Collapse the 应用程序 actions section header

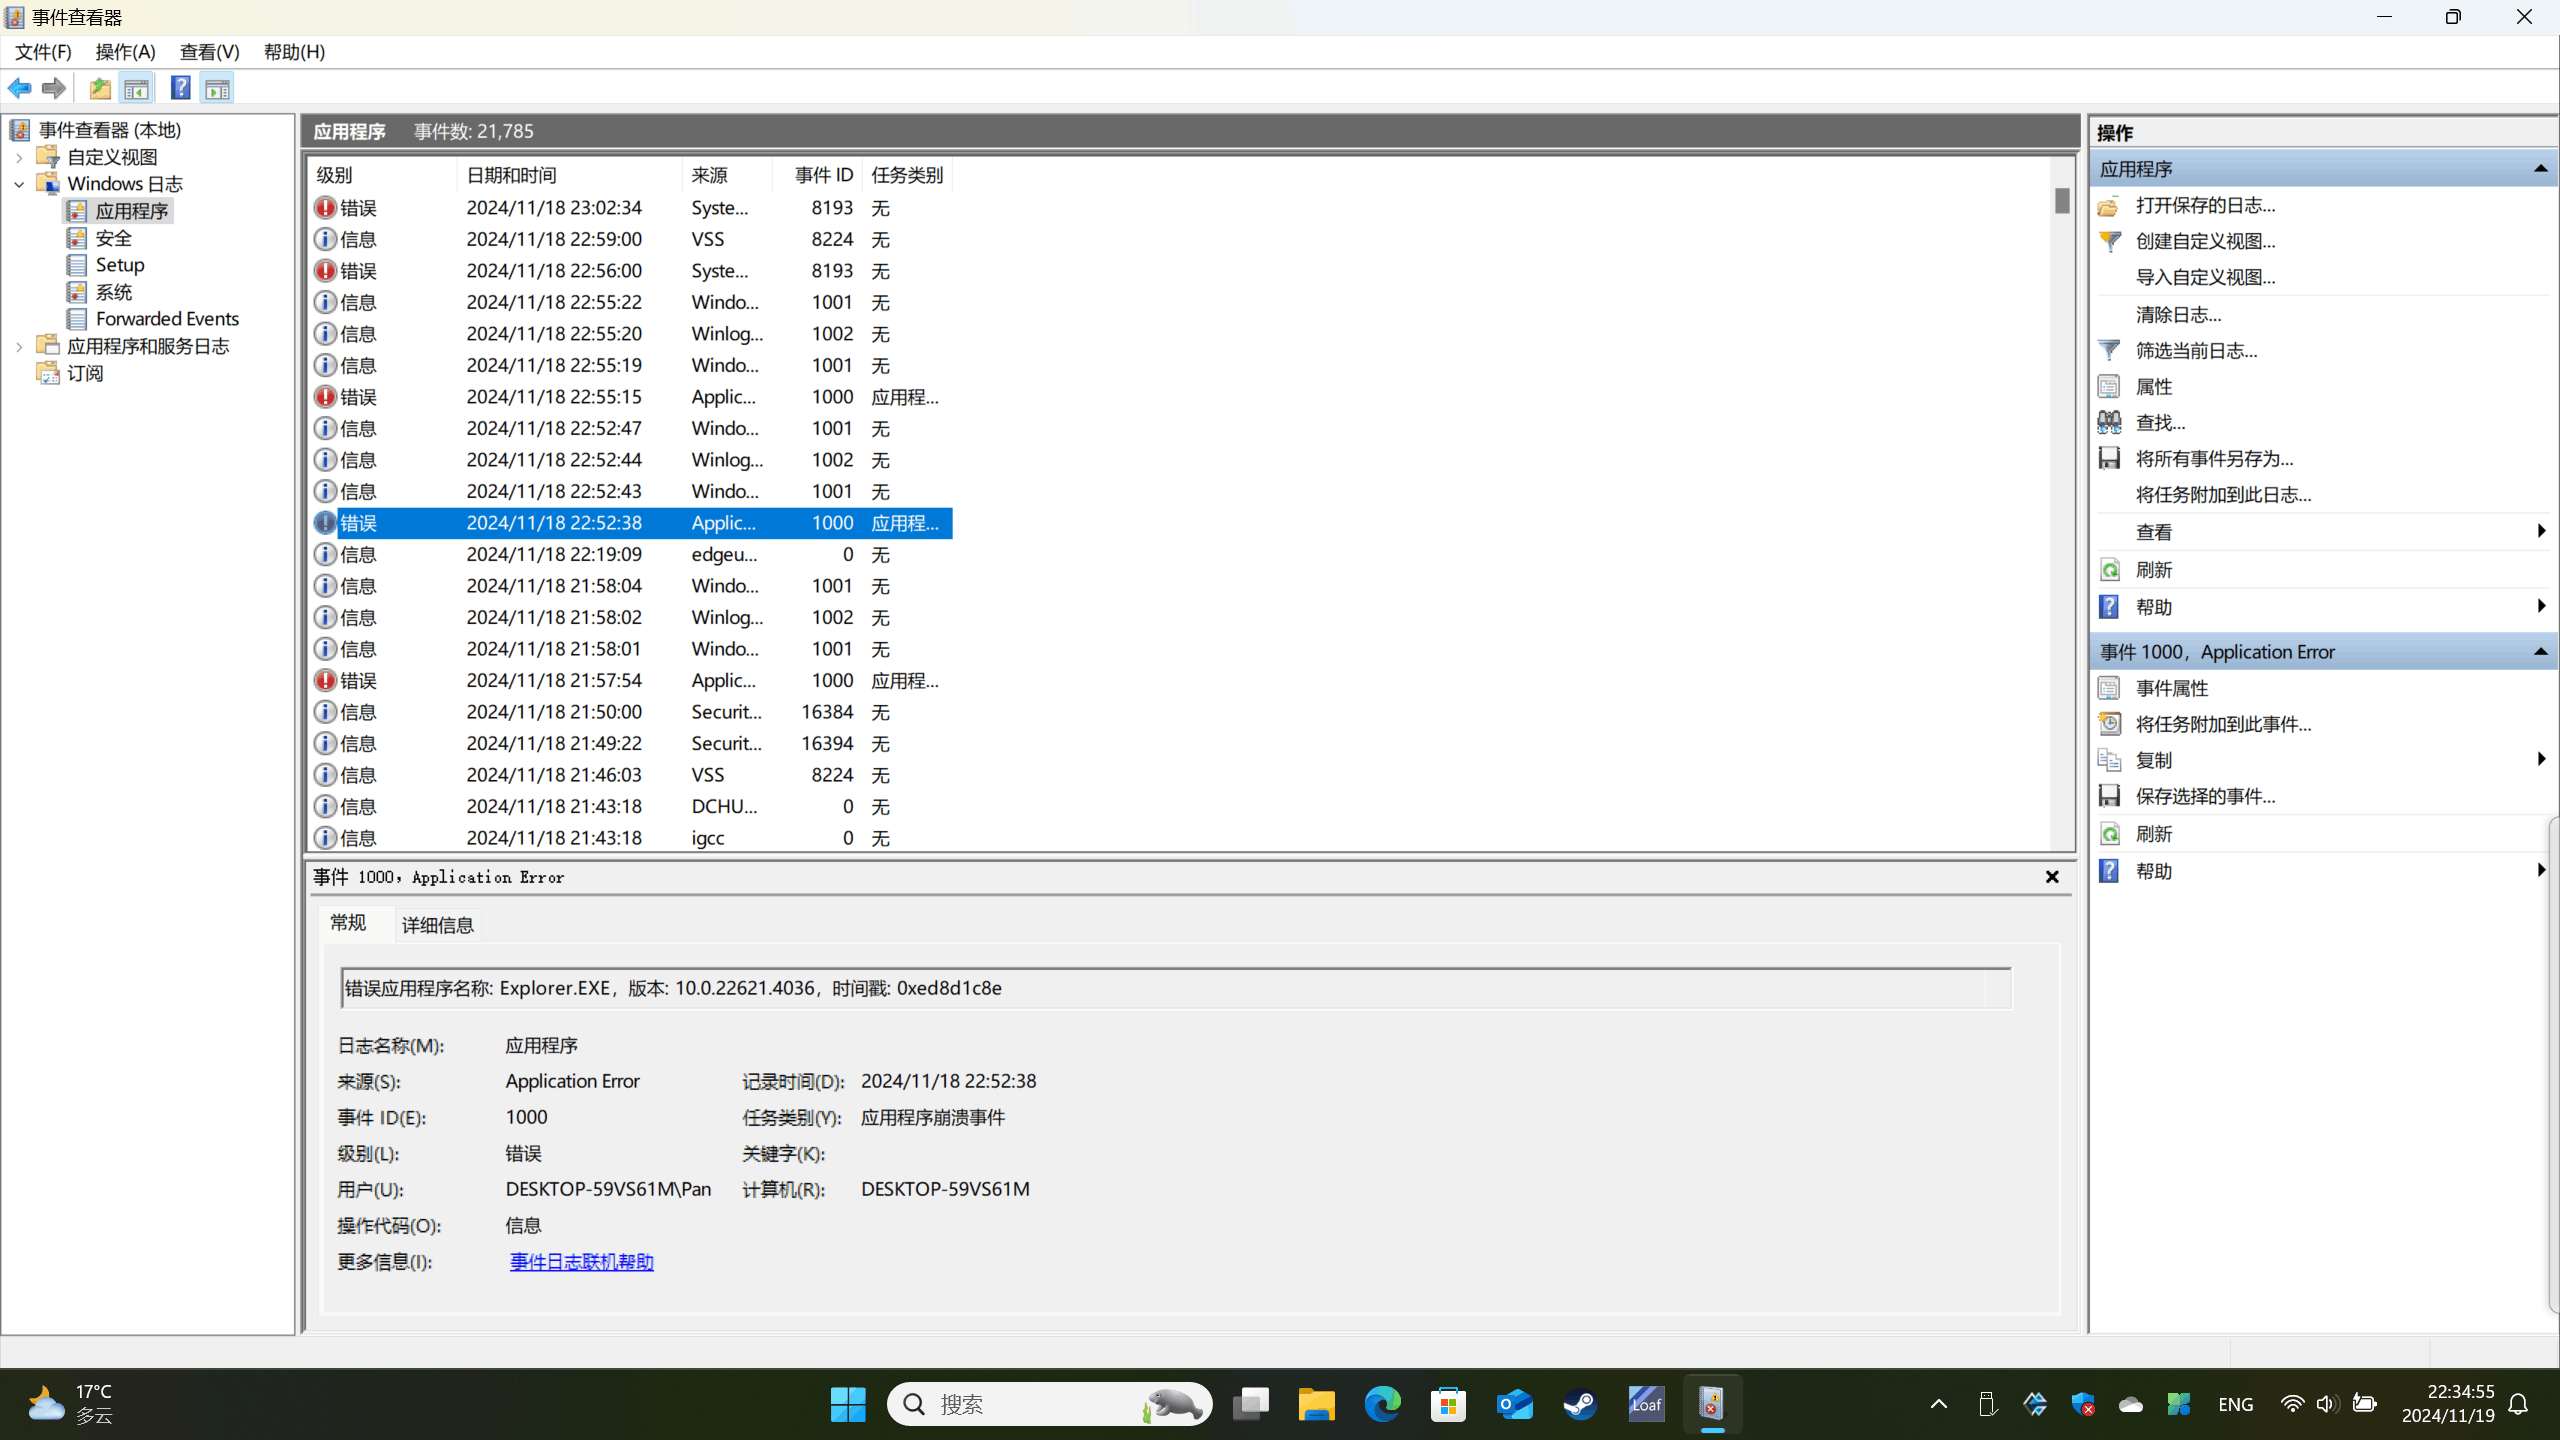click(2540, 169)
